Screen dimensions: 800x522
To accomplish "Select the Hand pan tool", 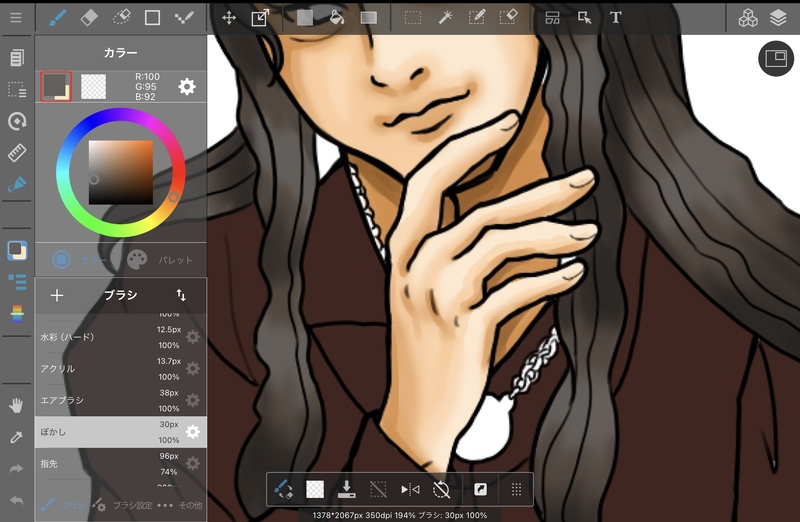I will [16, 406].
